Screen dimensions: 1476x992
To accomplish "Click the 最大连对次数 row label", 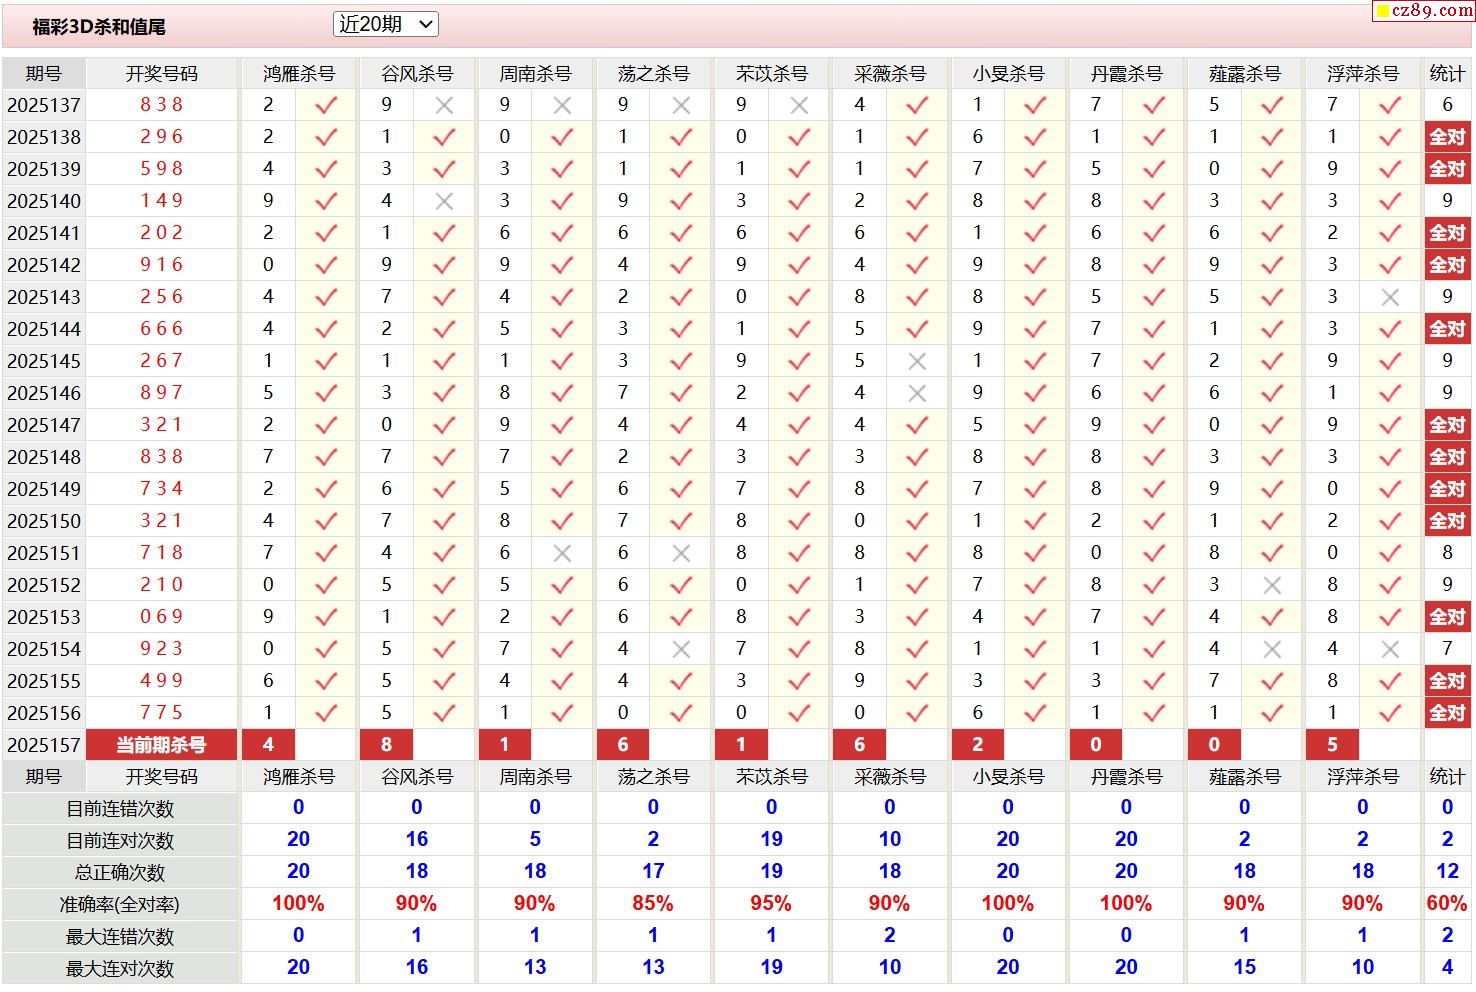I will coord(120,968).
